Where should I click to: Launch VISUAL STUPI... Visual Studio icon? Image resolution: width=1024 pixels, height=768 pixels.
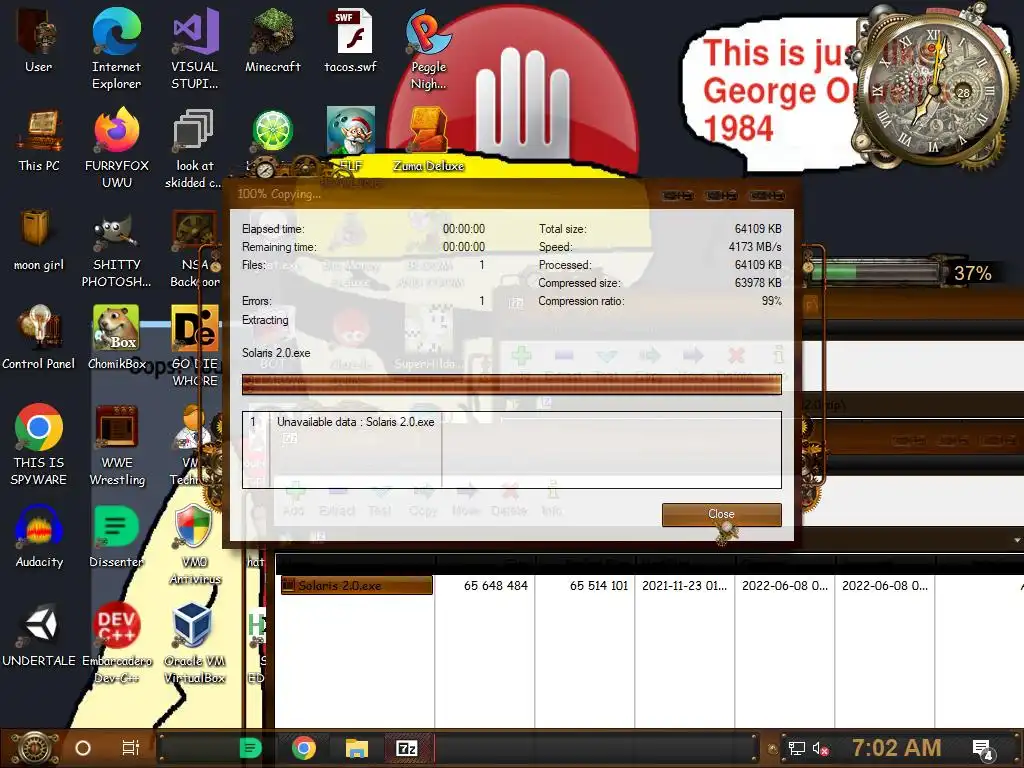195,48
